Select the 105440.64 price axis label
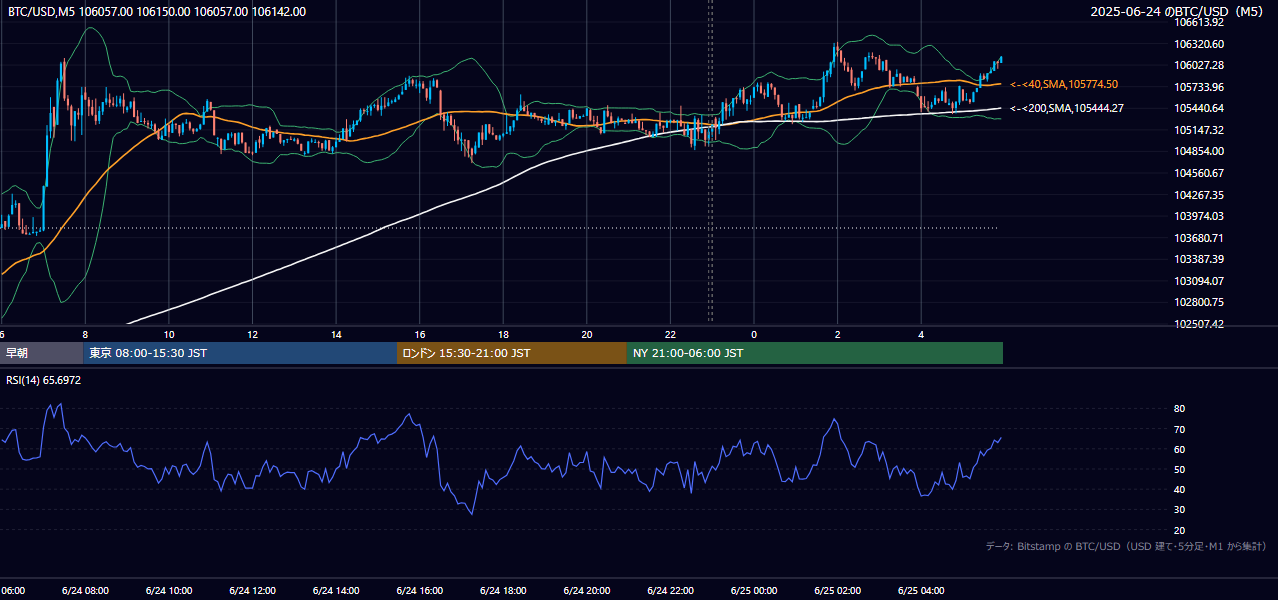1278x600 pixels. pyautogui.click(x=1199, y=108)
